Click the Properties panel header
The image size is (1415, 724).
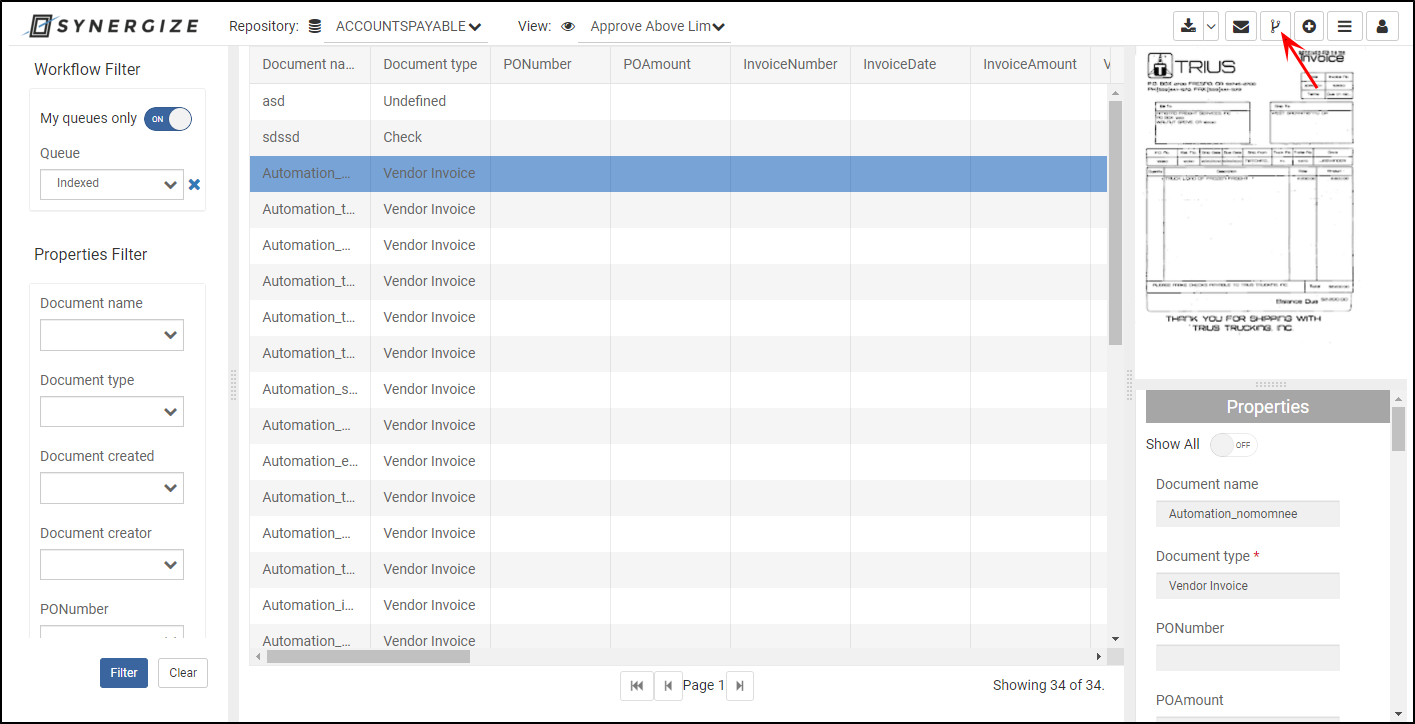(1268, 407)
